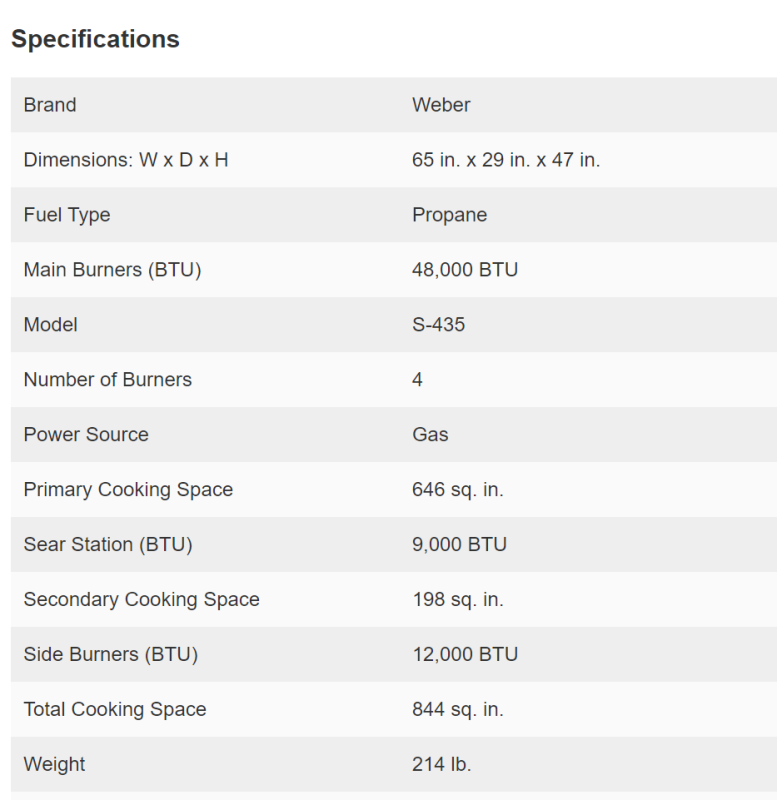Screen dimensions: 777x800
Task: Click the Number of Burners label
Action: (107, 380)
